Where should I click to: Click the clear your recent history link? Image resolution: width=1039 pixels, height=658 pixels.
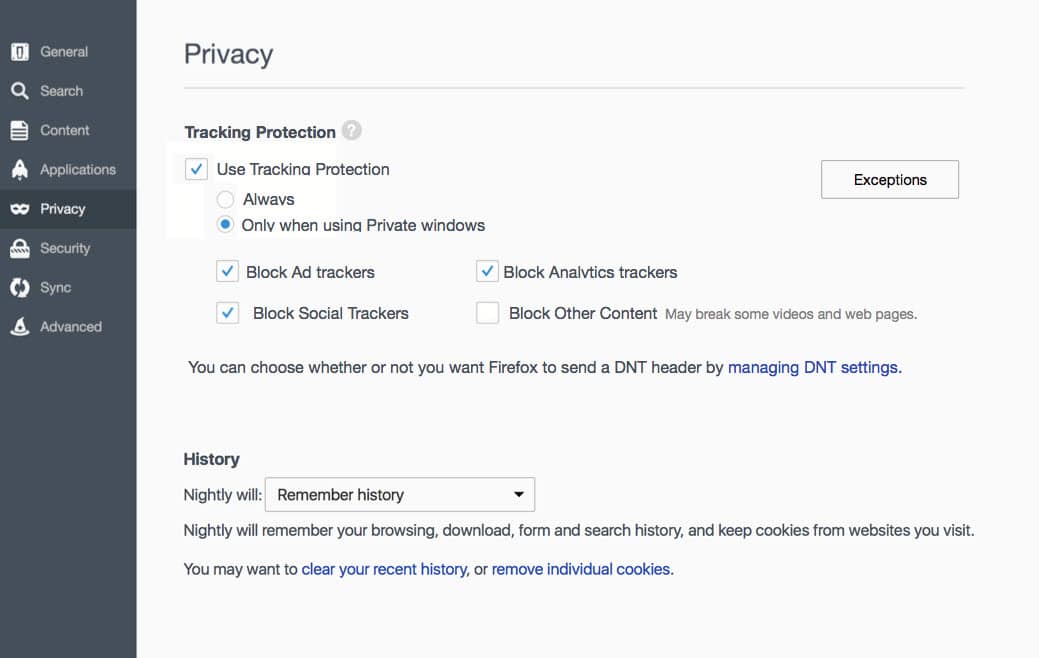coord(384,568)
